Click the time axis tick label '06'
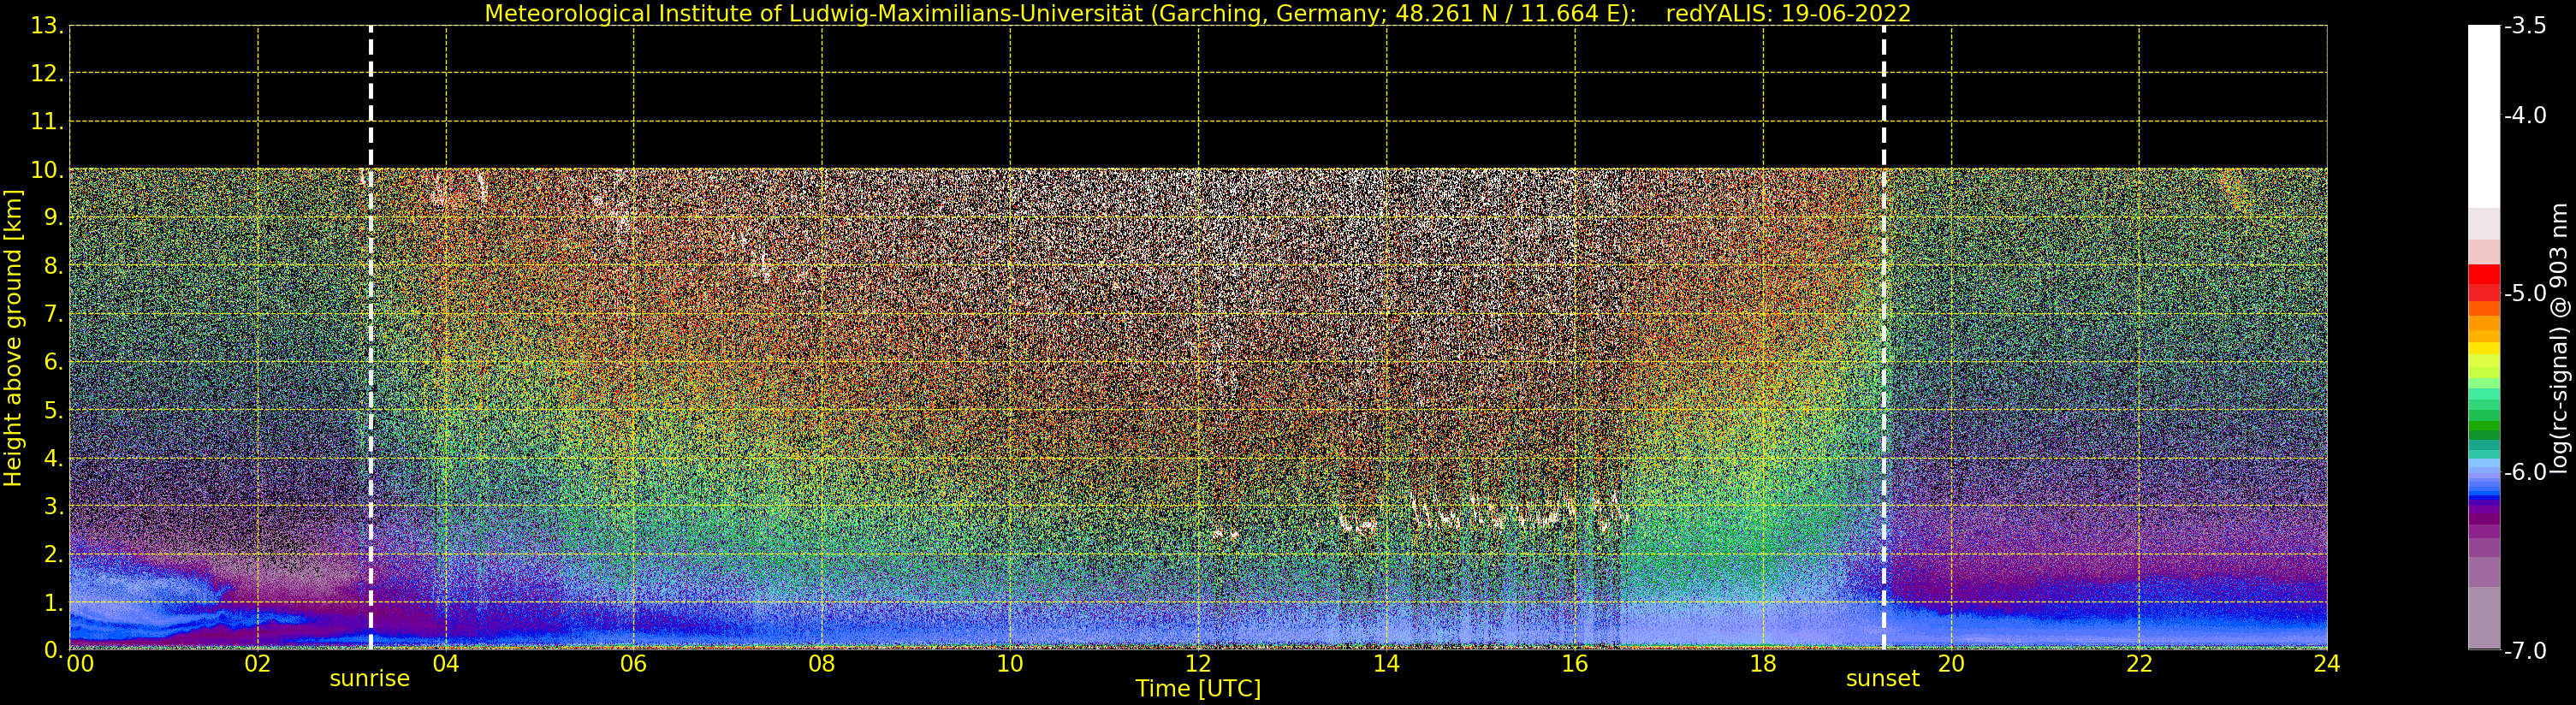This screenshot has height=705, width=2576. click(x=633, y=664)
